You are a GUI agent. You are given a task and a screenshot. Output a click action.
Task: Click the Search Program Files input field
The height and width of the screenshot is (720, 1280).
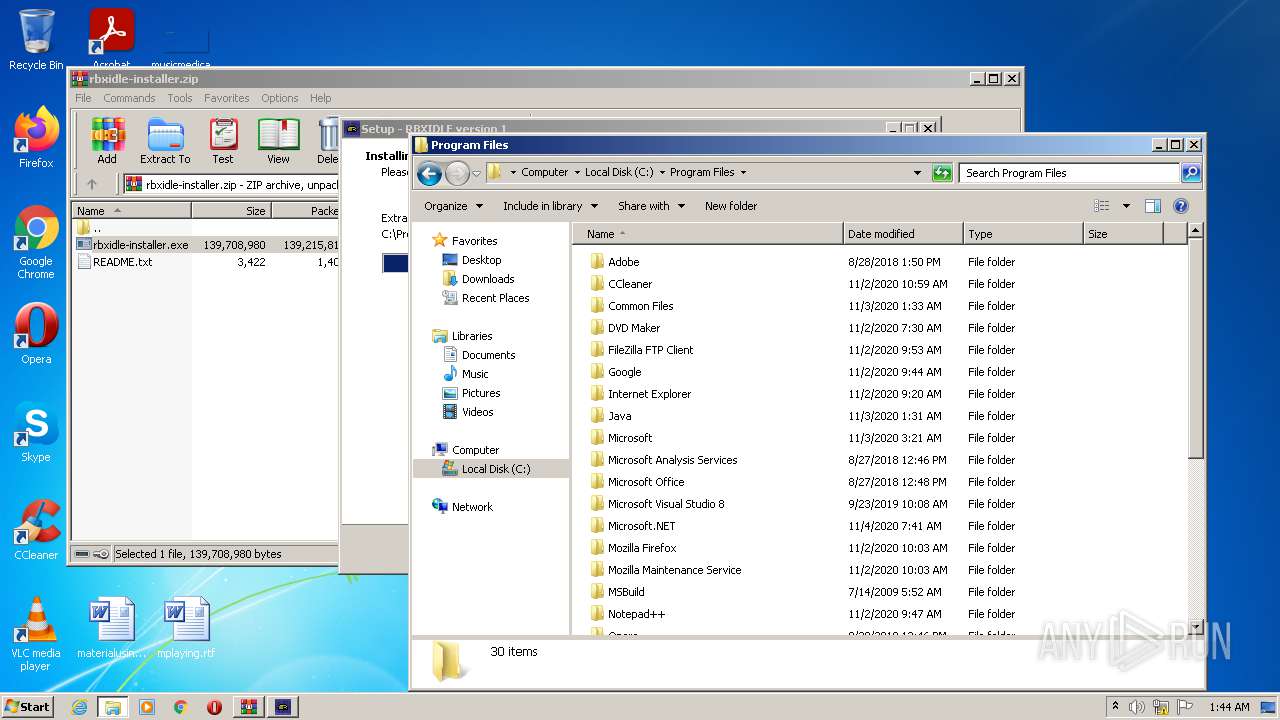click(x=1069, y=173)
